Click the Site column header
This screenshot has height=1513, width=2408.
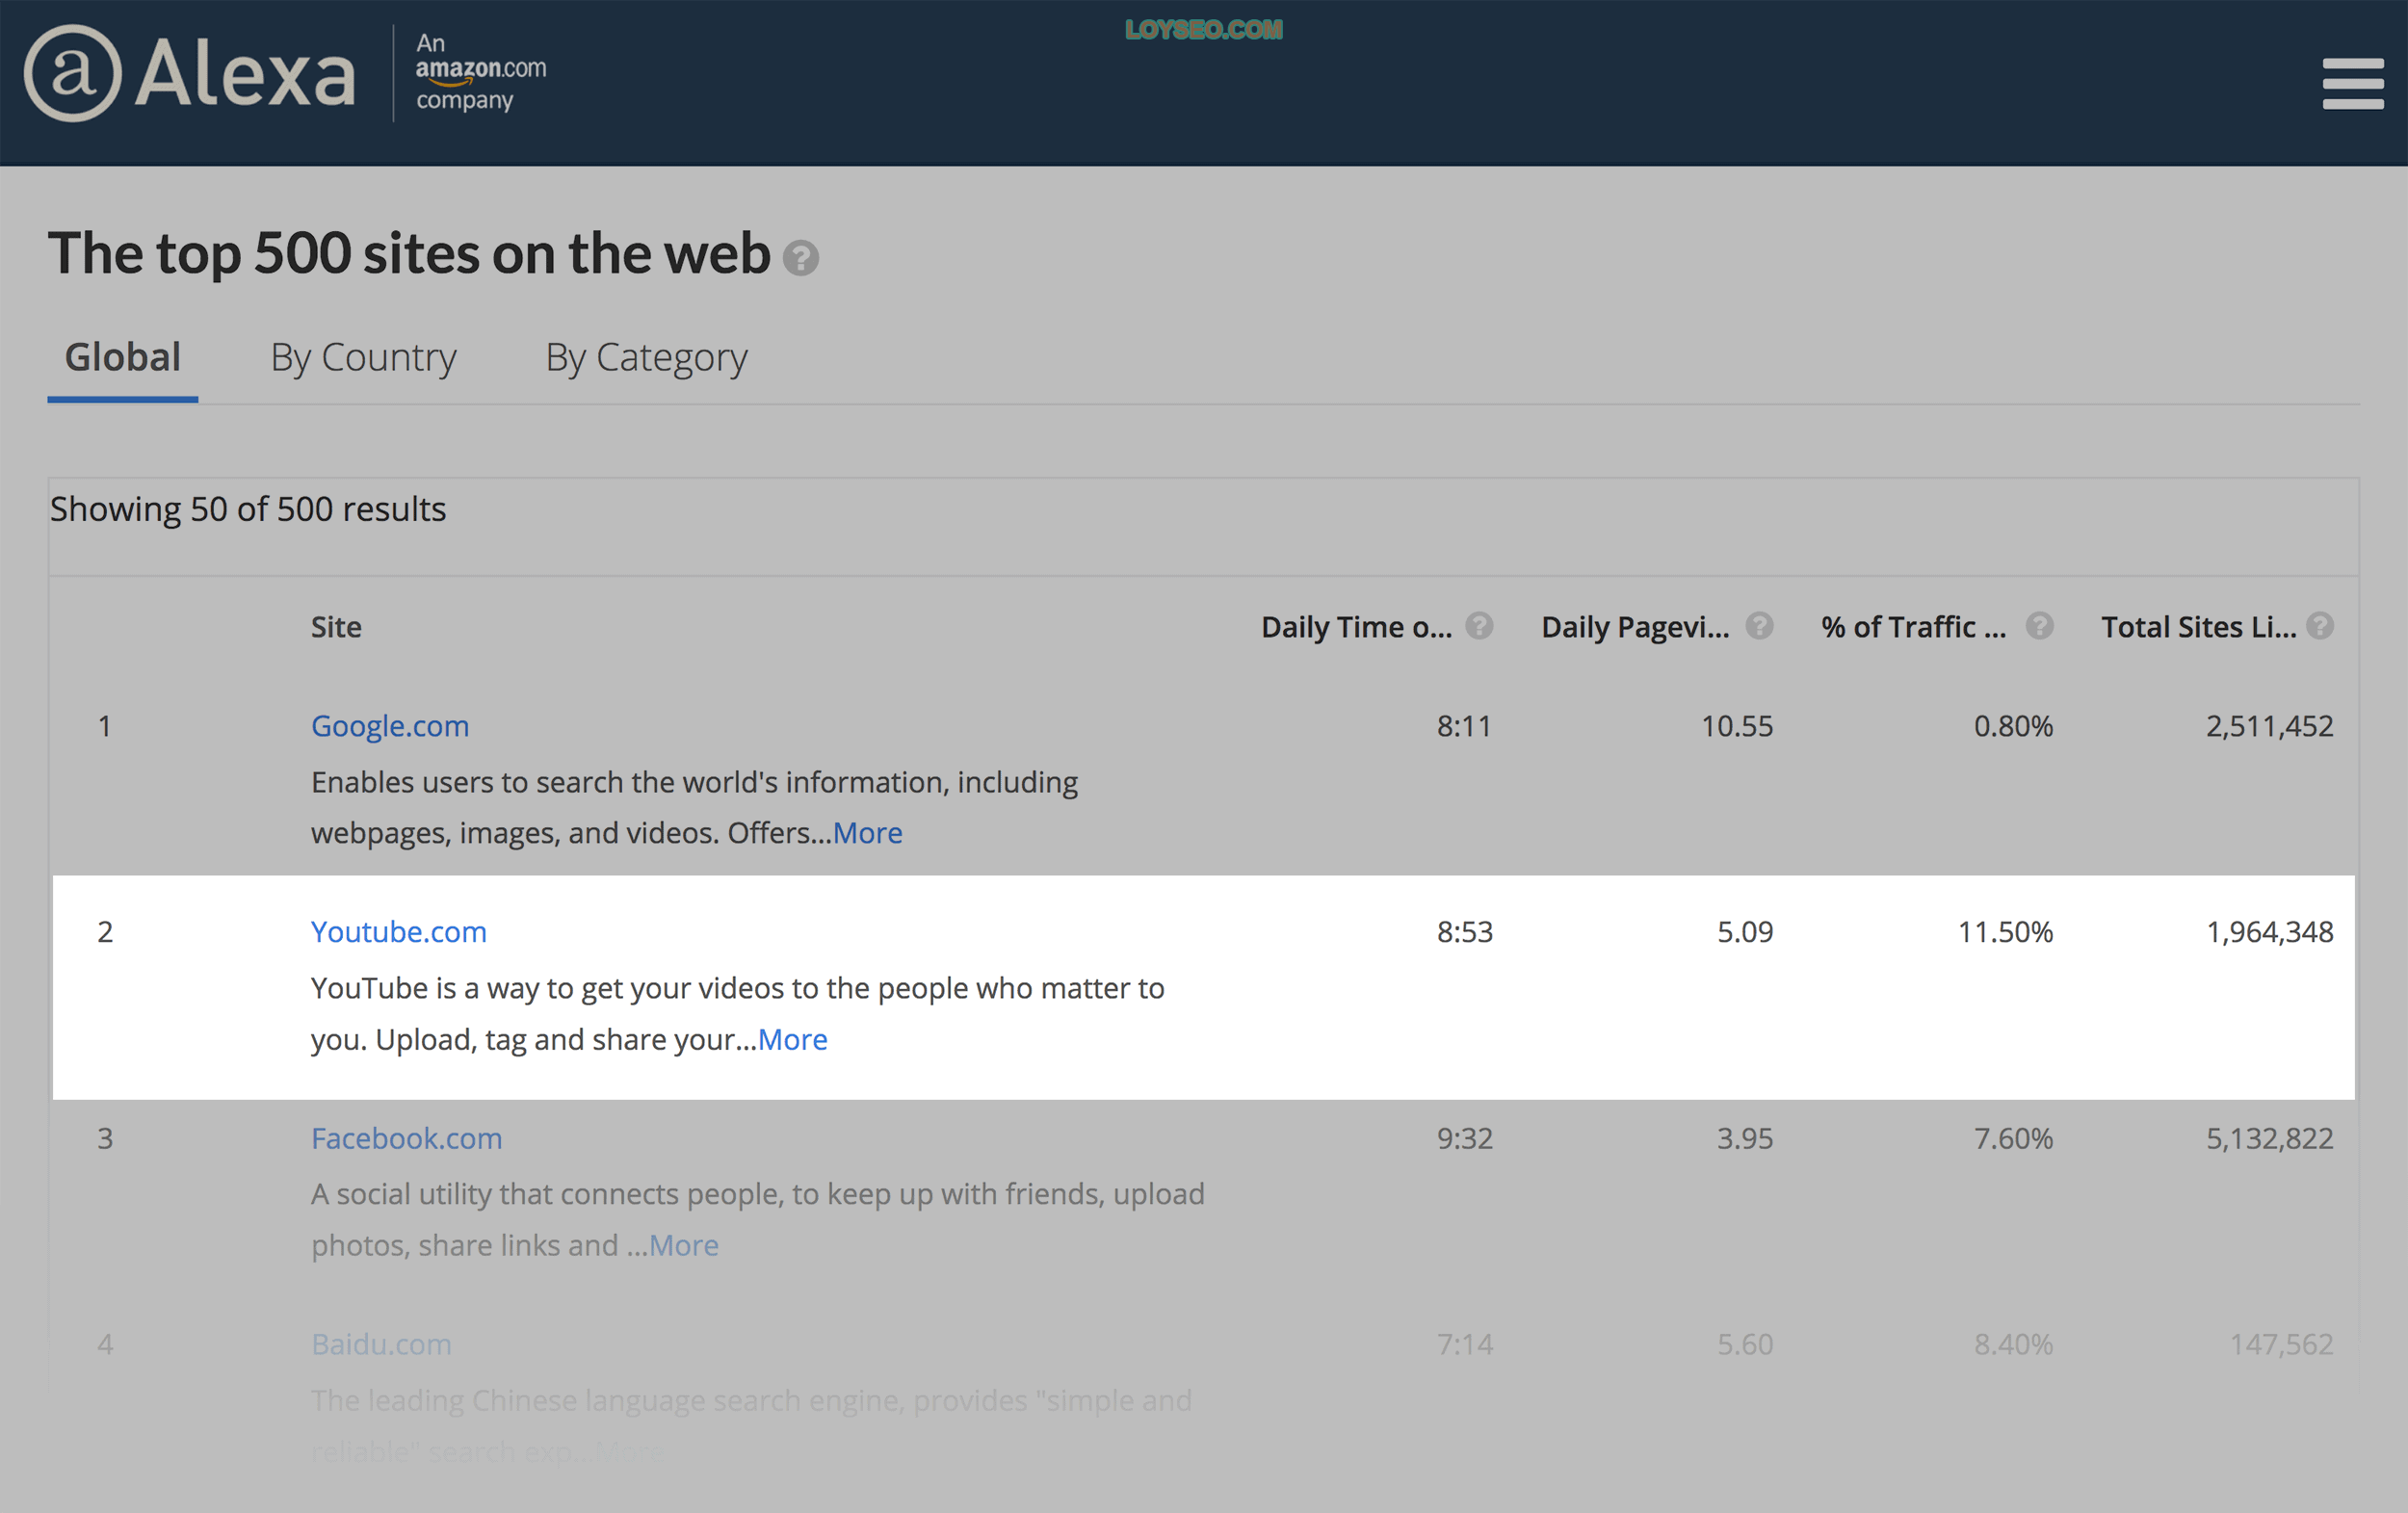[x=336, y=627]
